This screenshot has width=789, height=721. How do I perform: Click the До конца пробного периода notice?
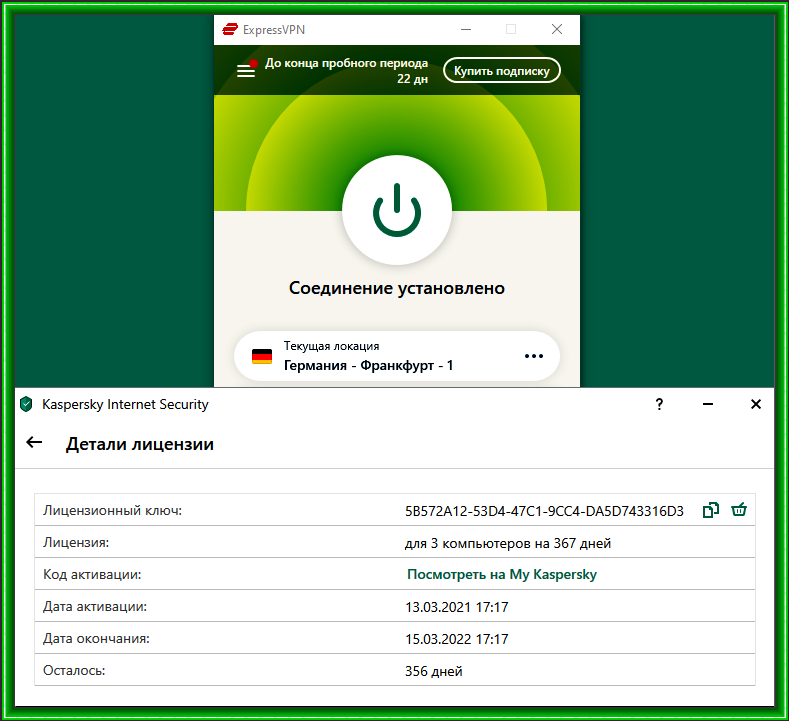pos(346,70)
